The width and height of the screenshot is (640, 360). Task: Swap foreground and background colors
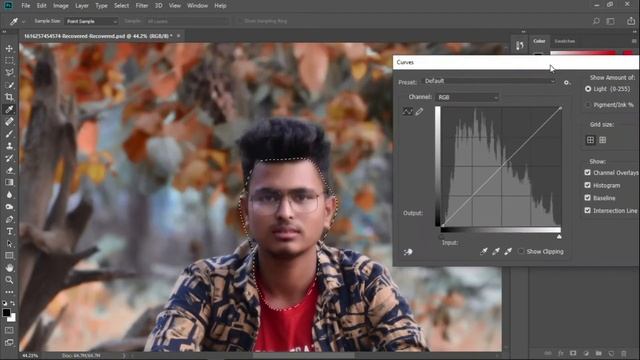13,303
